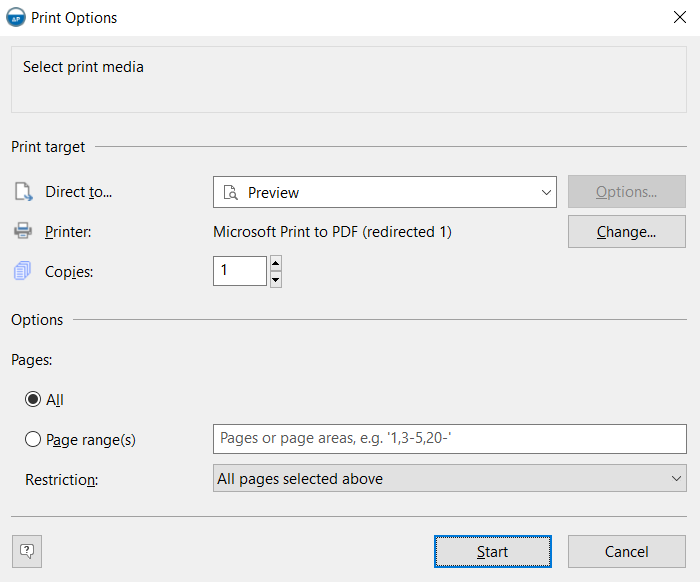700x582 pixels.
Task: Focus the page range text field
Action: click(x=450, y=439)
